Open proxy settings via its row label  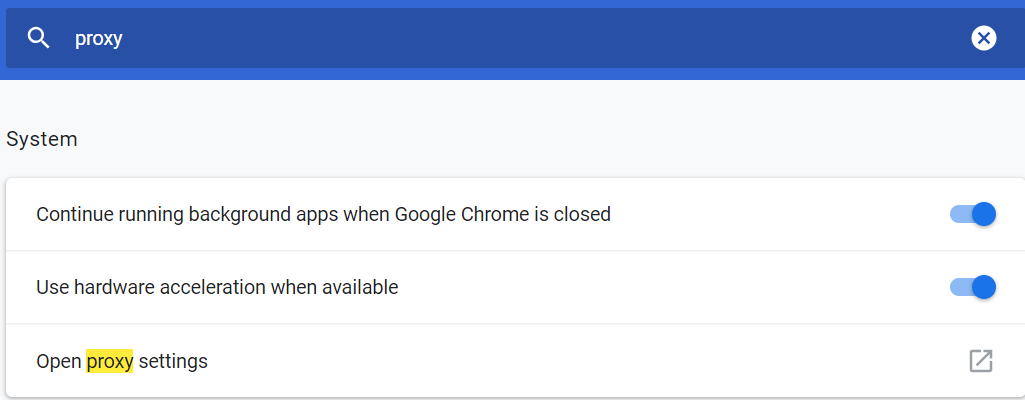click(x=122, y=361)
